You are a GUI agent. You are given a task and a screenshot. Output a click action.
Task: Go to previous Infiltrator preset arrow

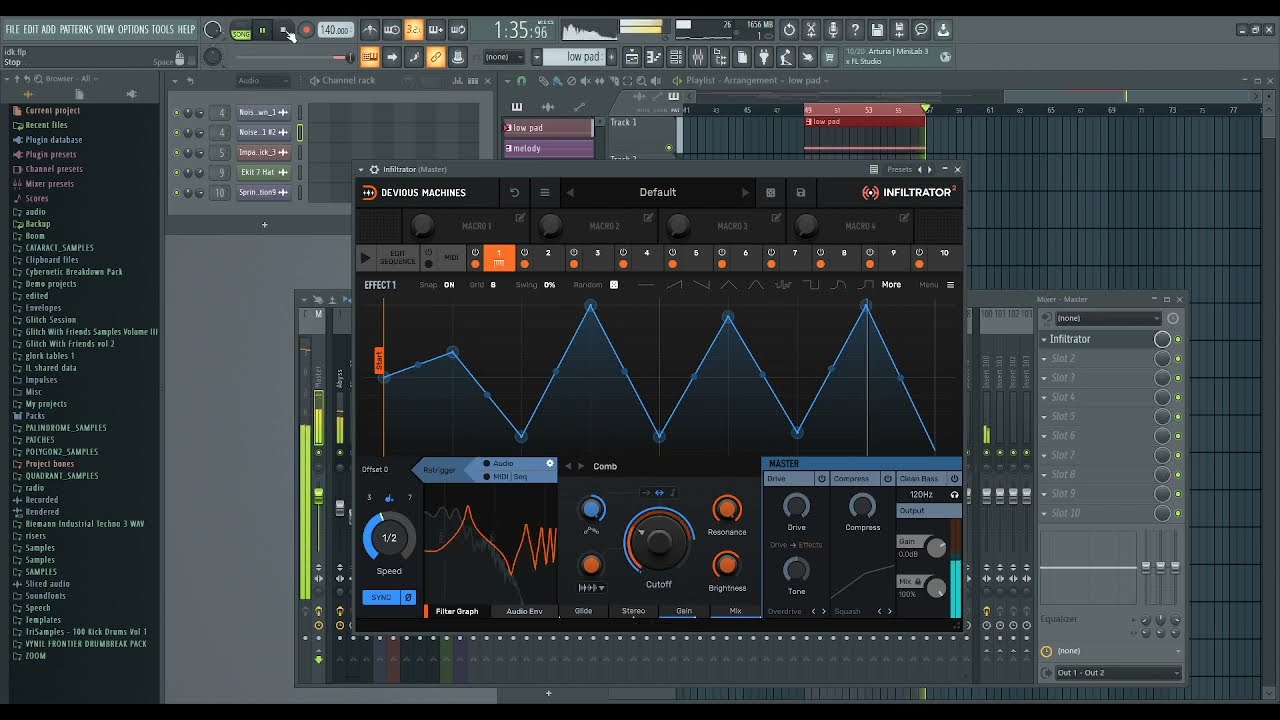point(571,192)
